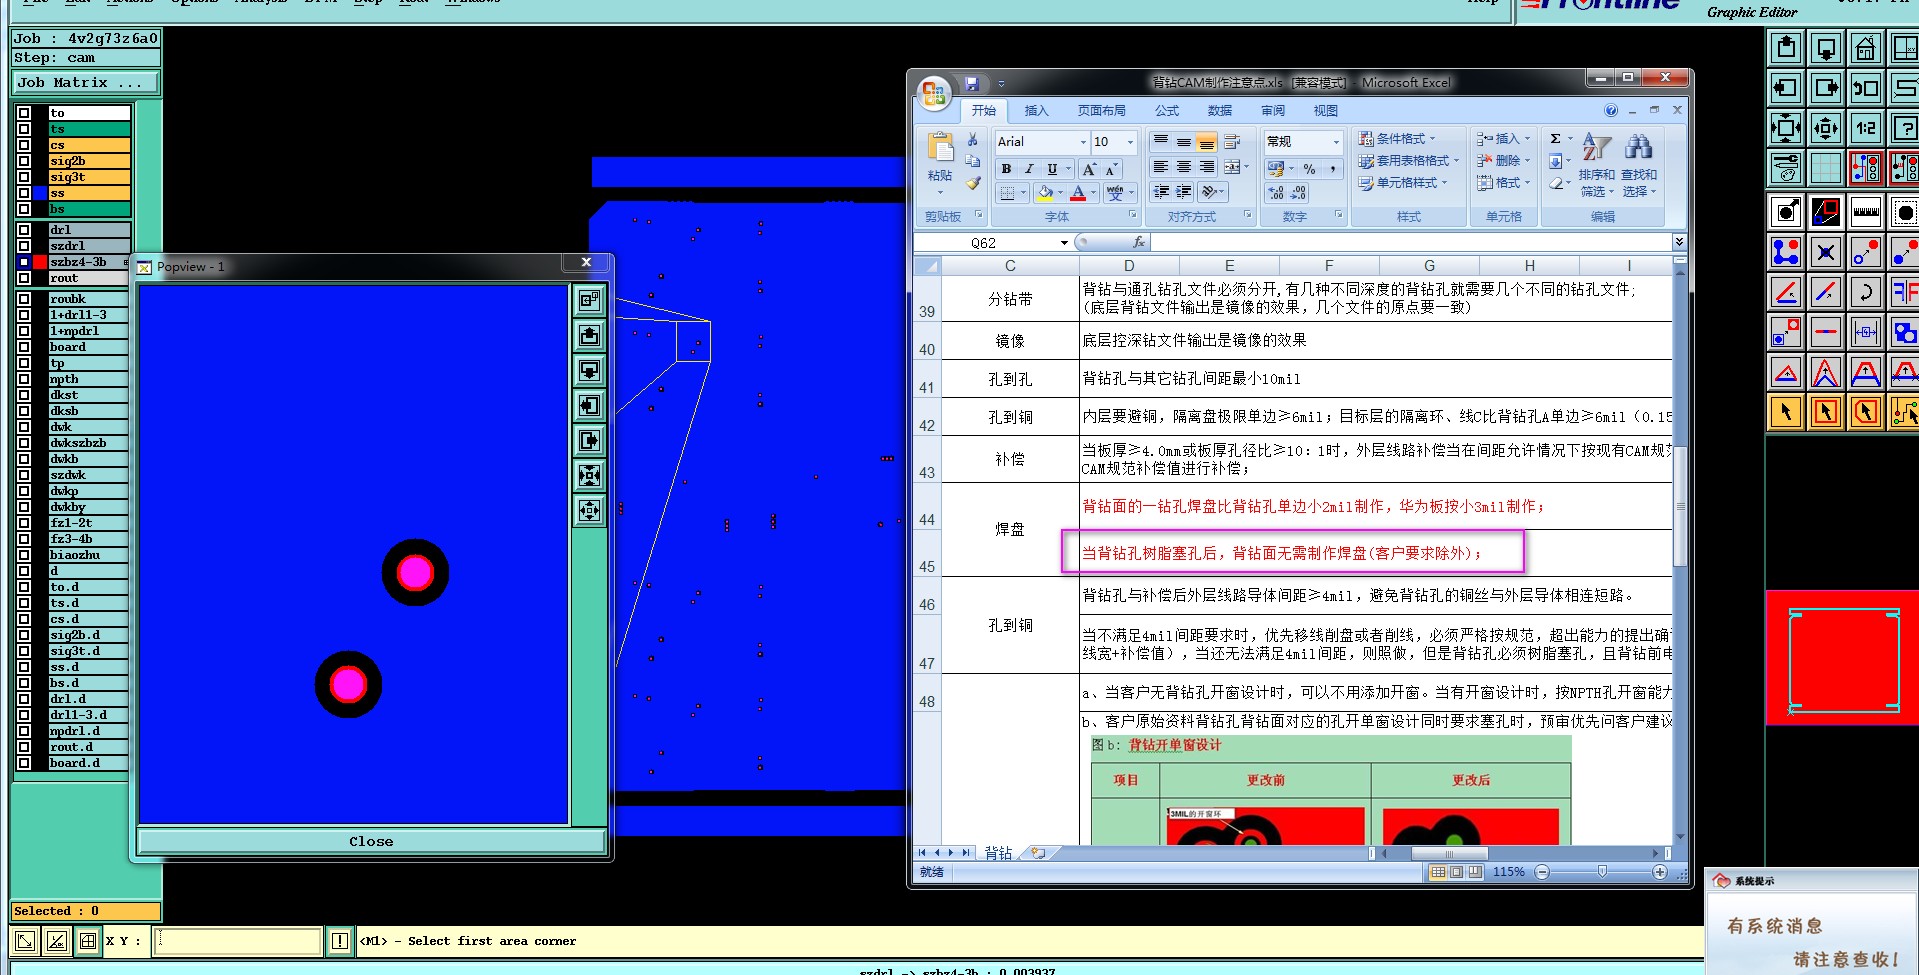Apply center horizontal alignment in Excel
The height and width of the screenshot is (975, 1919).
(1183, 167)
